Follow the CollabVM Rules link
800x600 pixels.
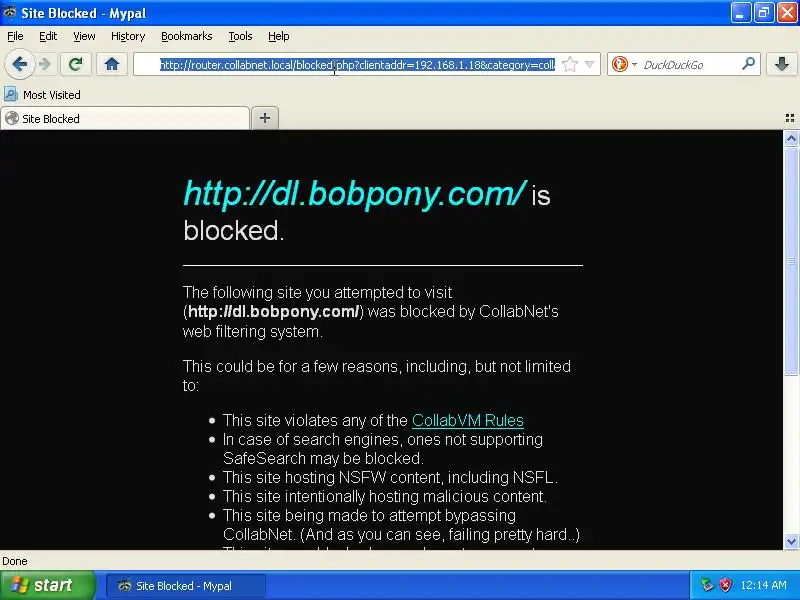pos(467,420)
